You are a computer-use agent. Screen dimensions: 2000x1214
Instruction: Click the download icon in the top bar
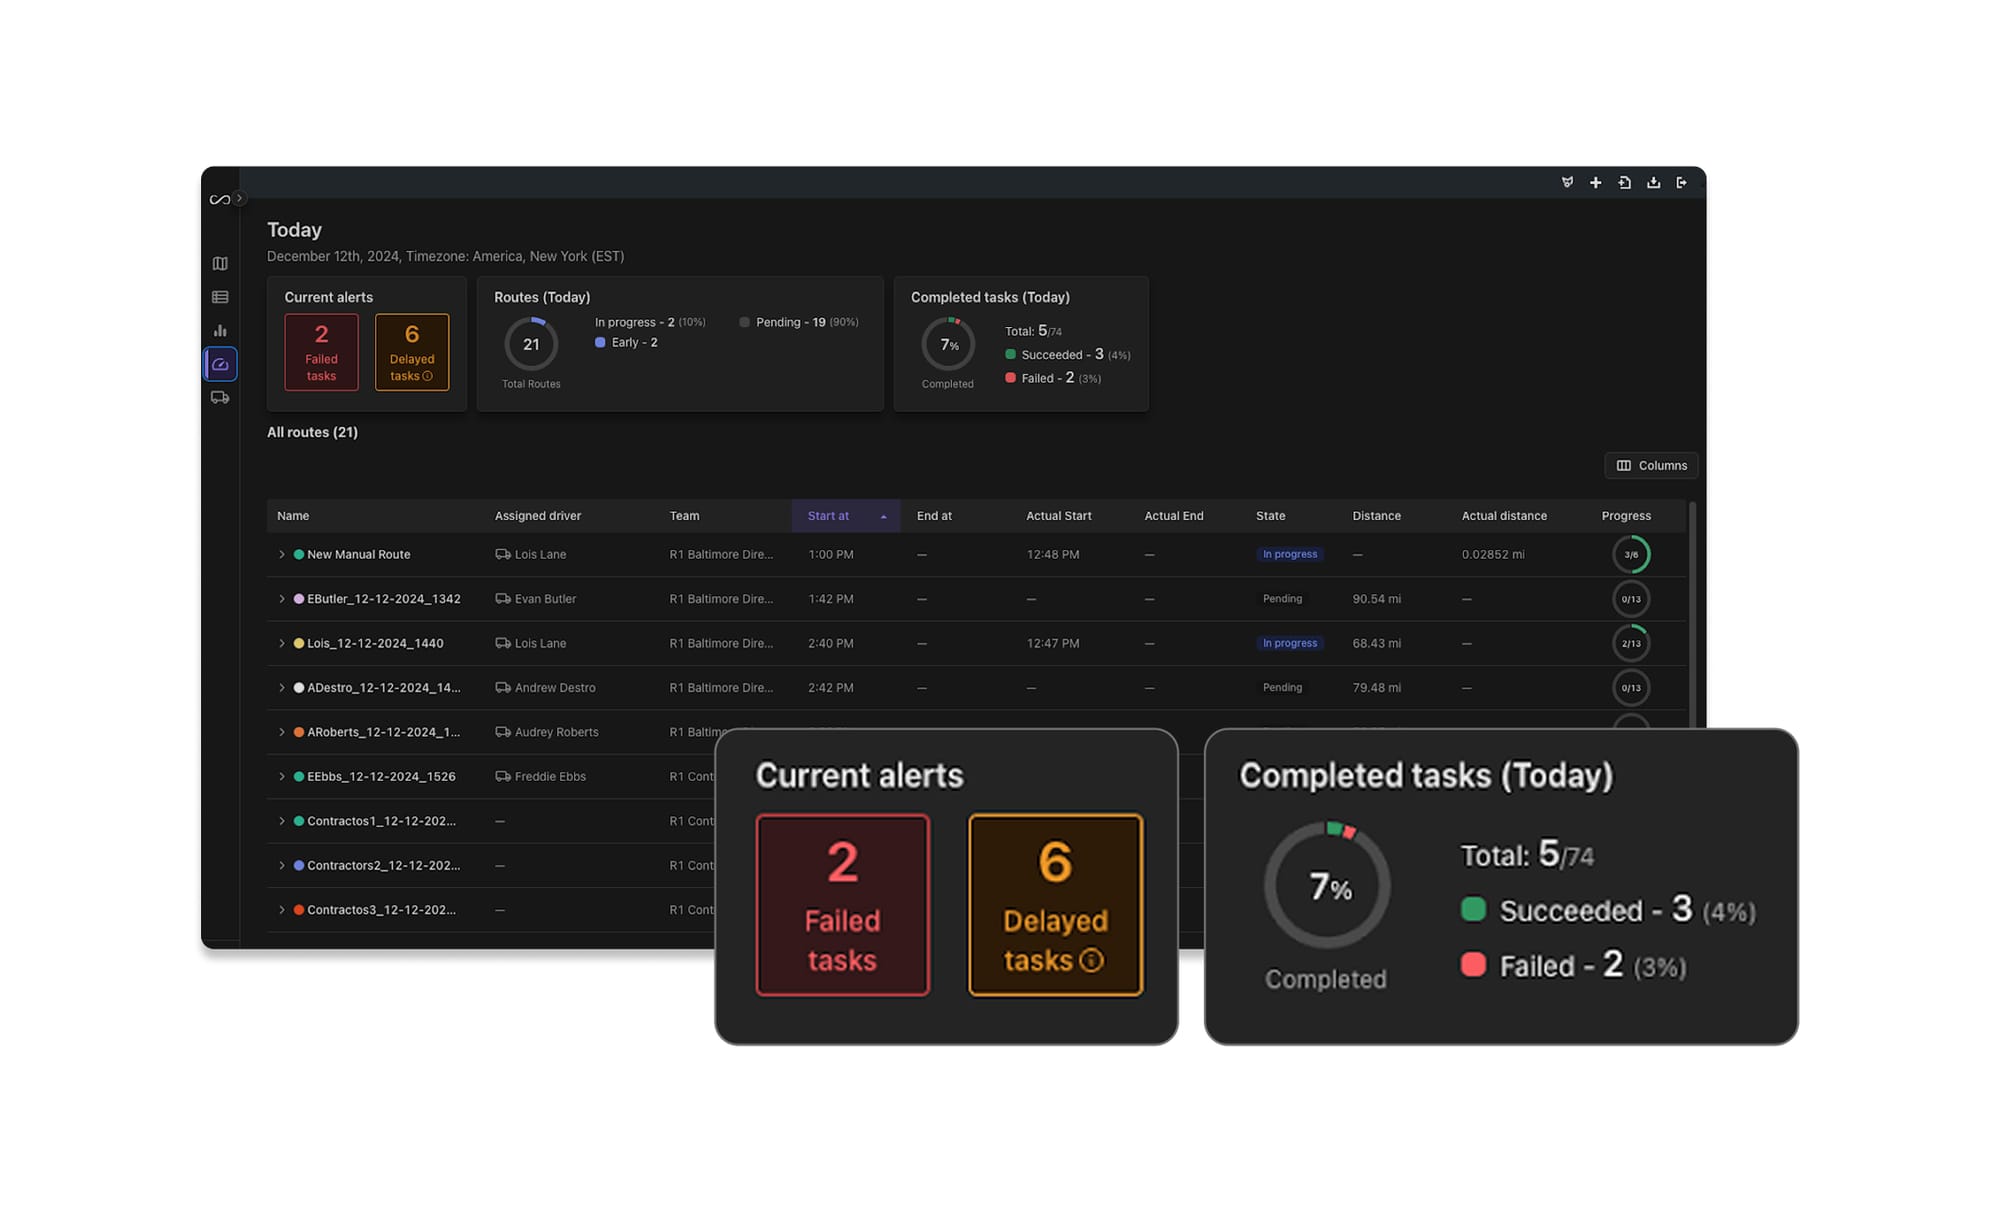click(1653, 183)
